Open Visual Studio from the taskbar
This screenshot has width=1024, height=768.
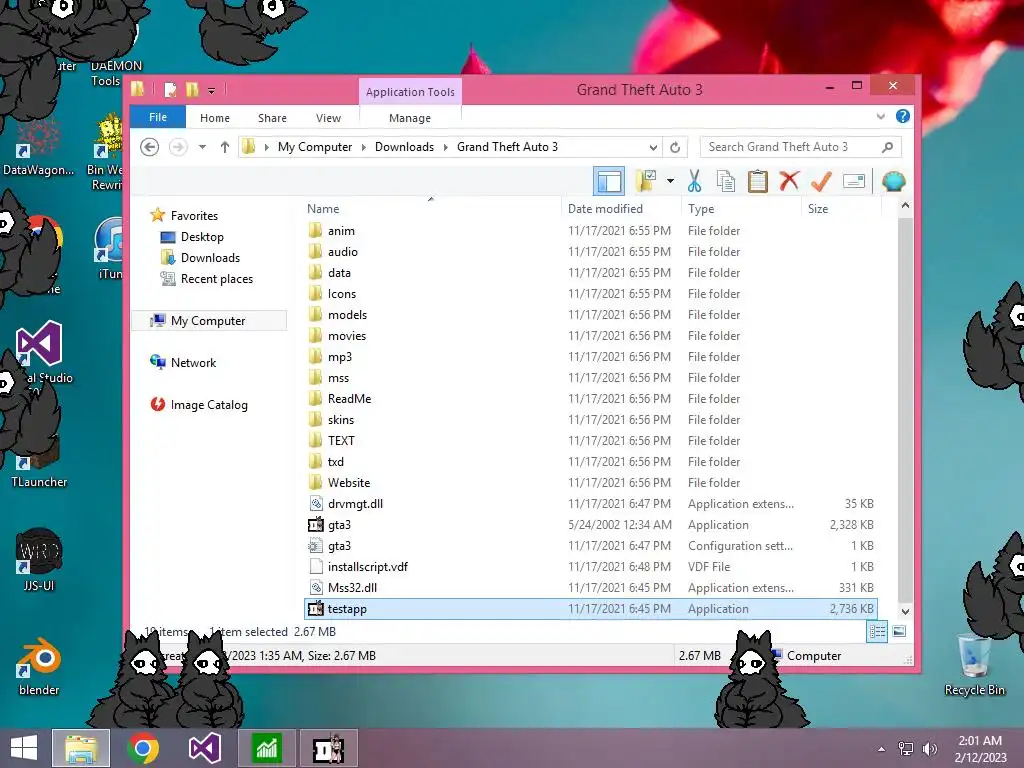204,748
